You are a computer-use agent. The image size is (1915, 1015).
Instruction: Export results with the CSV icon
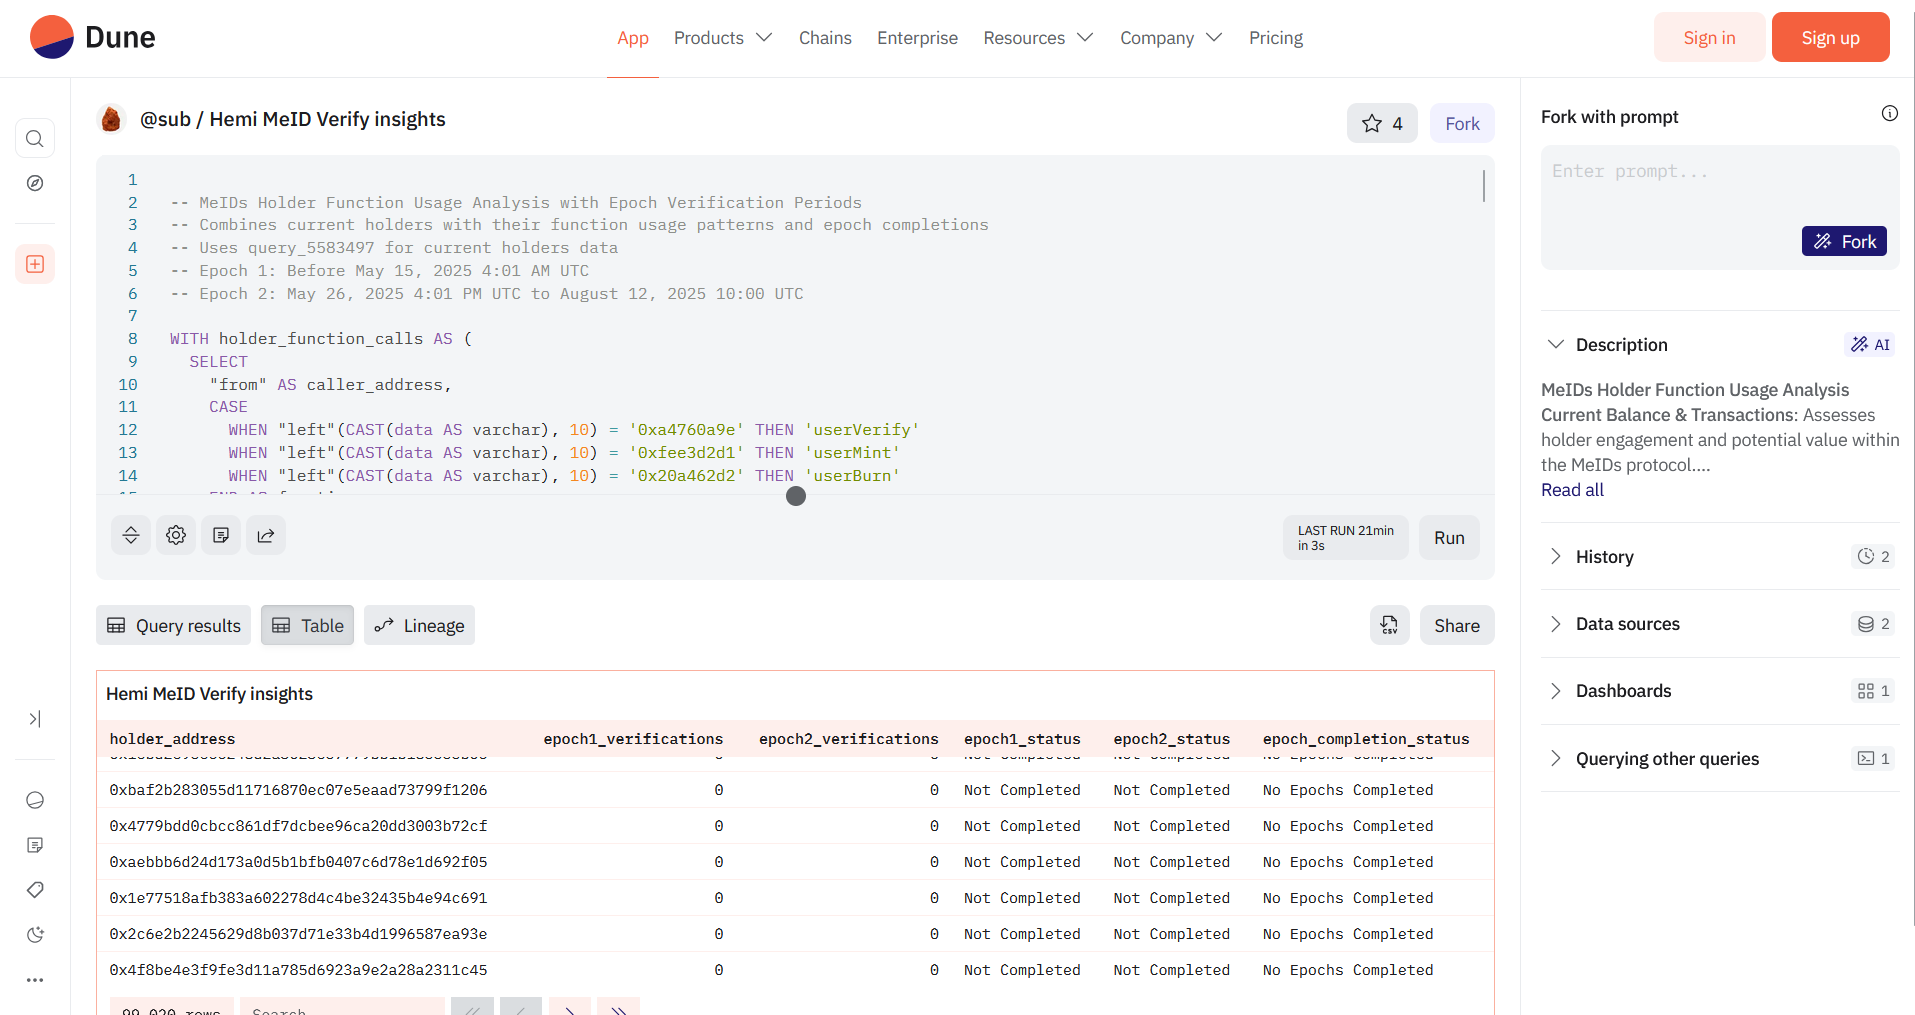pos(1390,625)
